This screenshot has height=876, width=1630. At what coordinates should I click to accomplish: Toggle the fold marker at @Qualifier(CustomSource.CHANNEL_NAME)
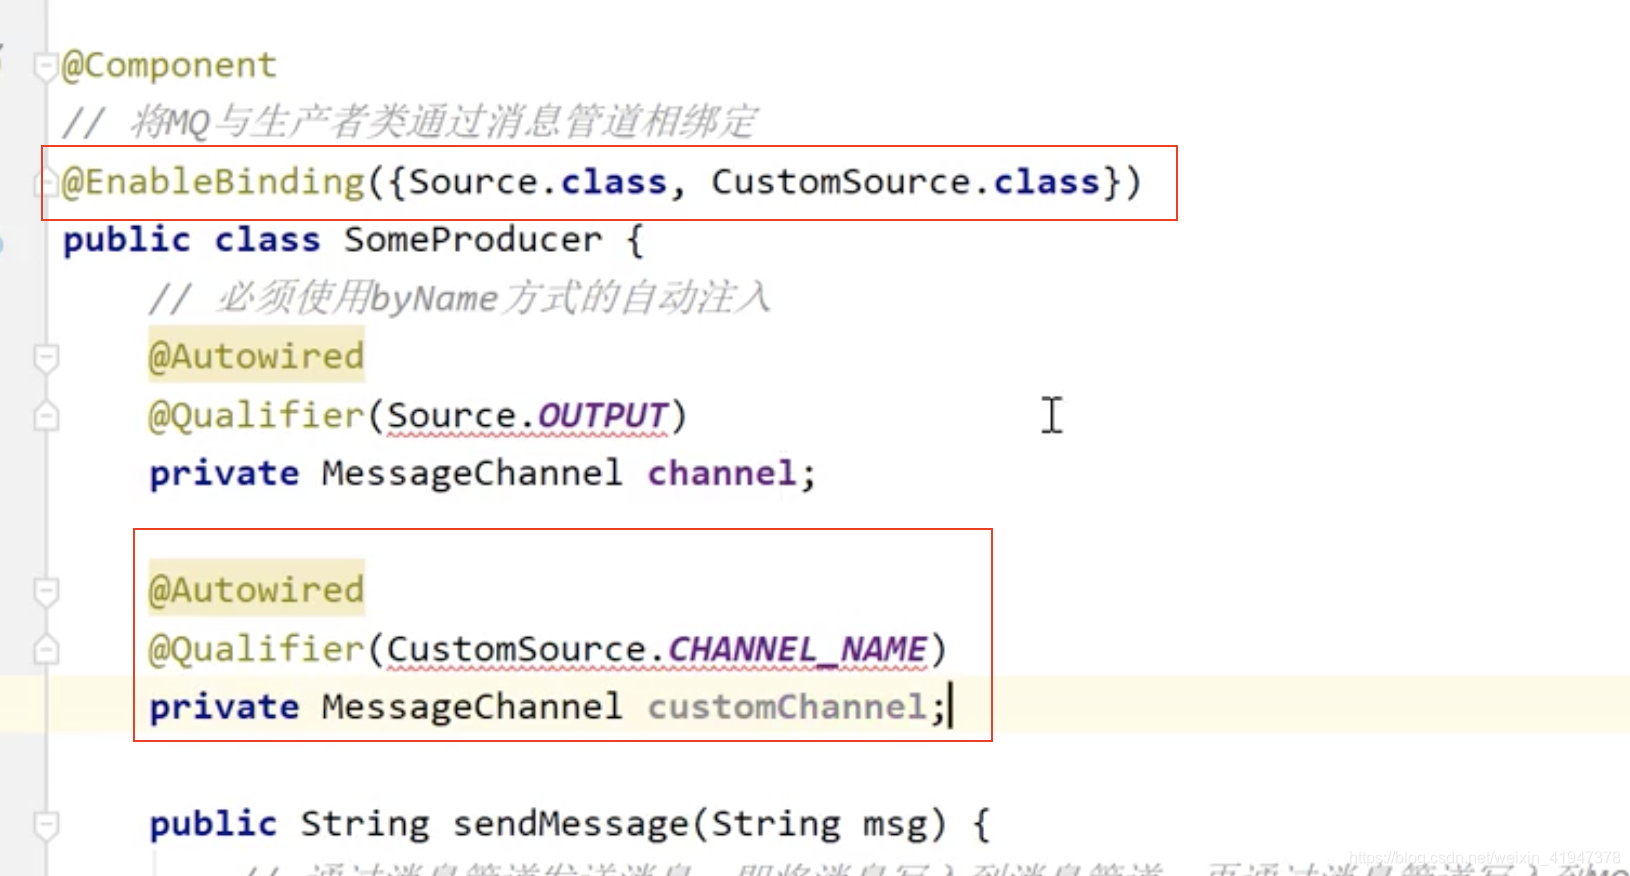click(x=46, y=650)
